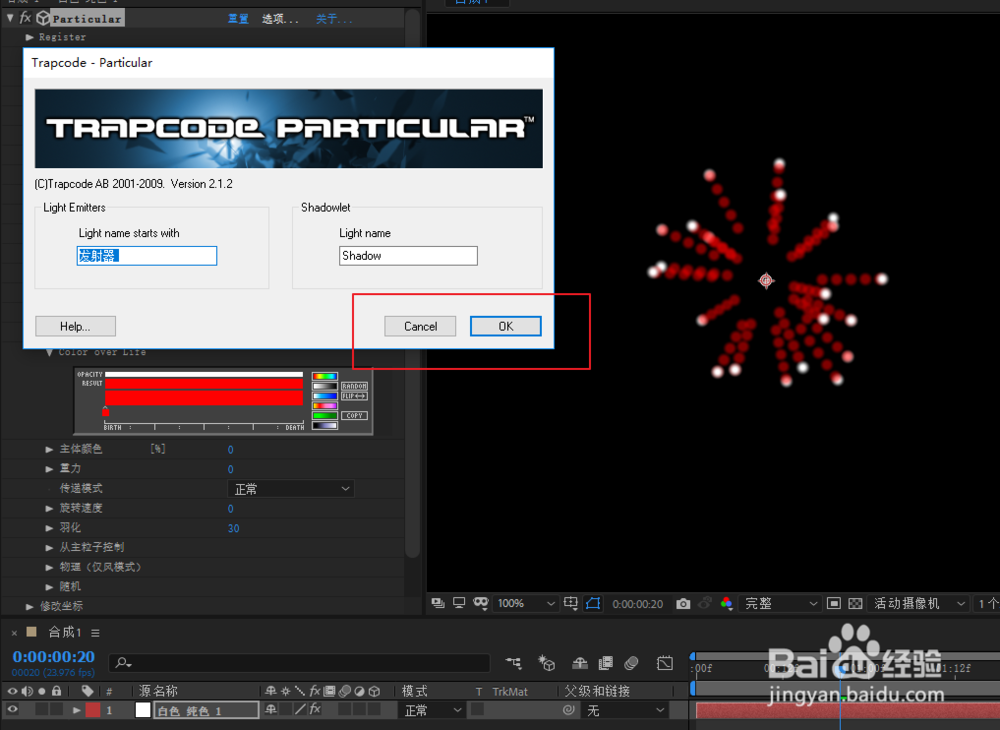Viewport: 1000px width, 730px height.
Task: Expand the Register group
Action: coord(29,37)
